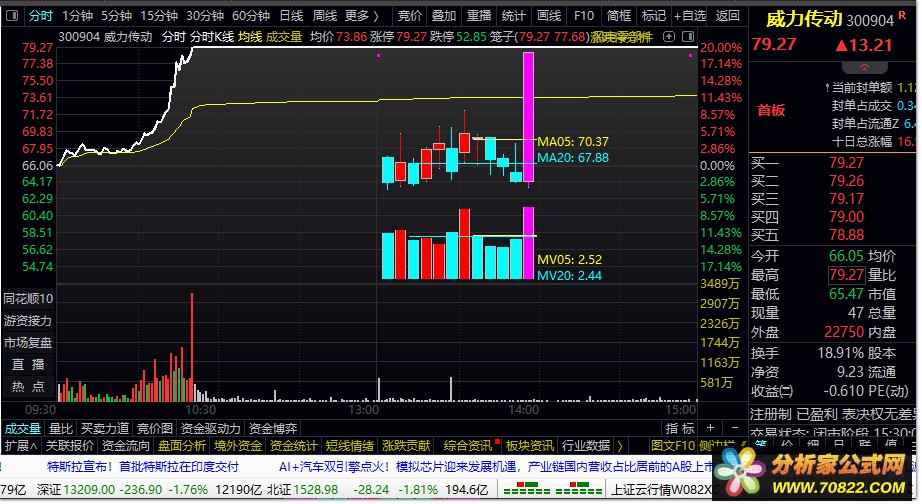The width and height of the screenshot is (922, 504).
Task: Open 游资接力 side shortcut
Action: point(28,321)
